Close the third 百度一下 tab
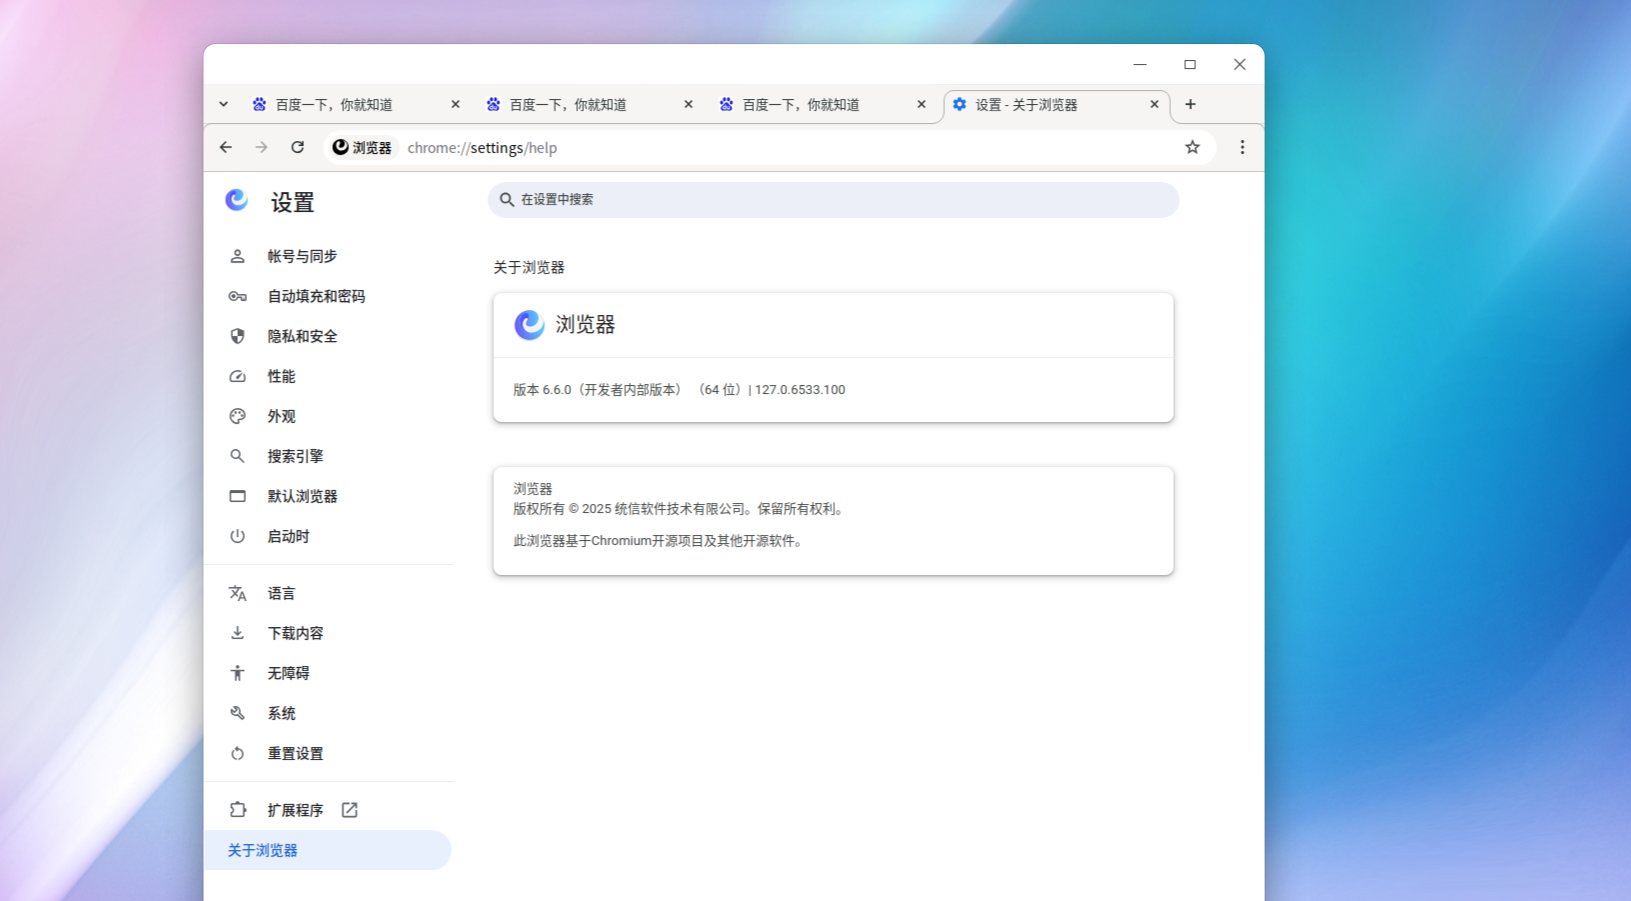The width and height of the screenshot is (1631, 901). tap(921, 104)
